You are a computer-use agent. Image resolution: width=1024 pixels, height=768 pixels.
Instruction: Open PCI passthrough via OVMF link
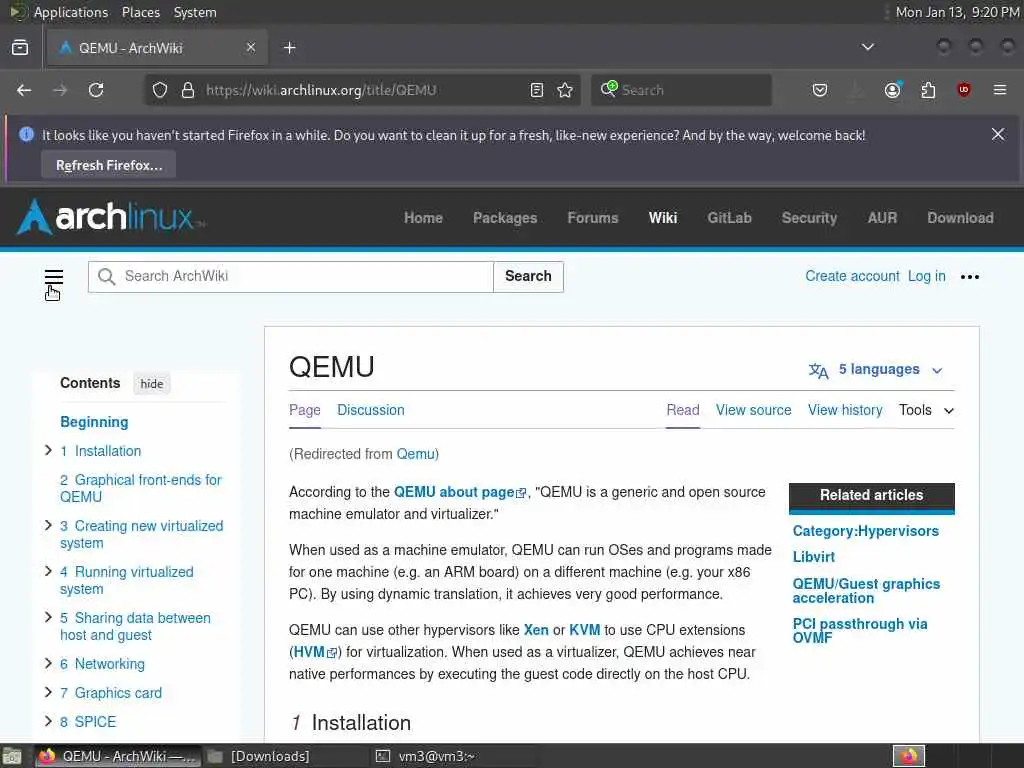859,631
